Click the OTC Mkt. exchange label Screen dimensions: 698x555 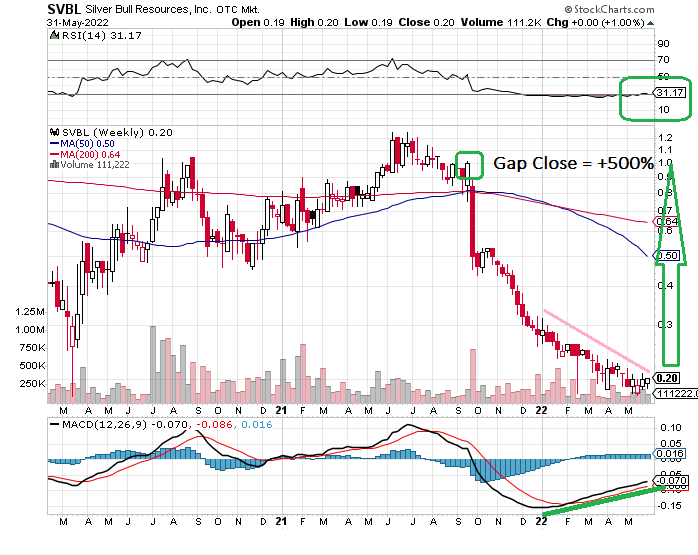point(238,9)
